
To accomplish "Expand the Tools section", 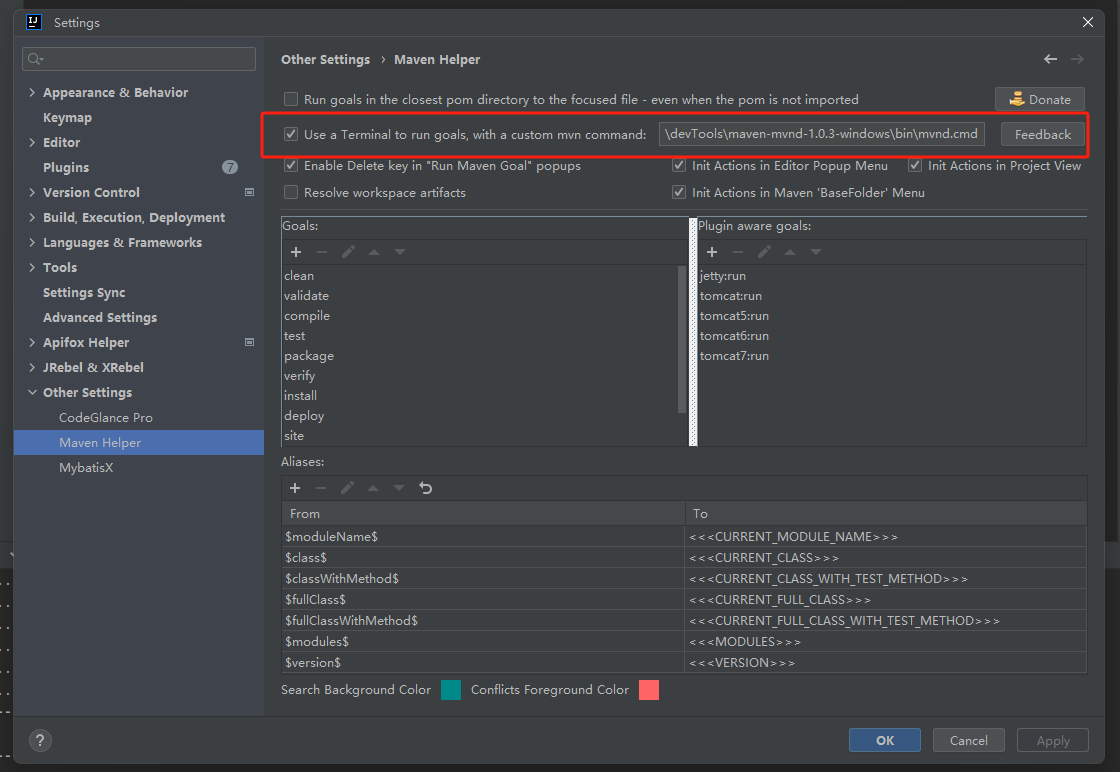I will coord(32,267).
